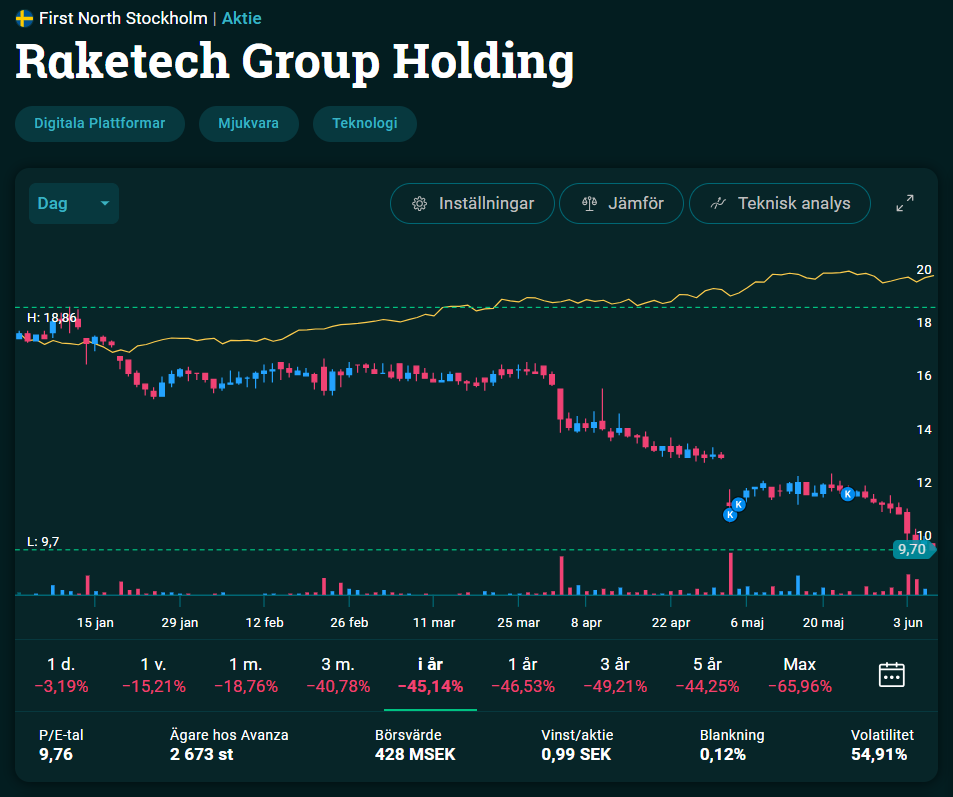Switch to the 1 m. period tab
This screenshot has height=797, width=953.
click(246, 675)
